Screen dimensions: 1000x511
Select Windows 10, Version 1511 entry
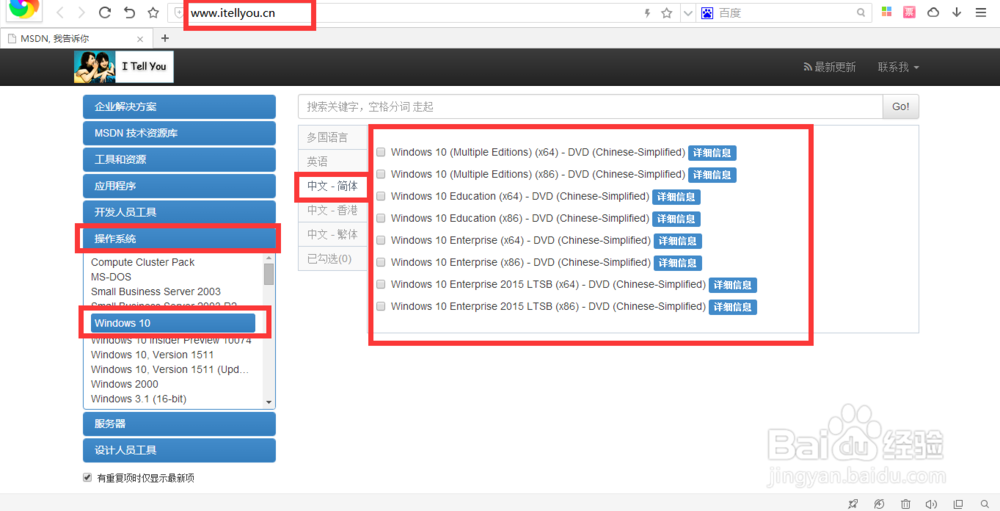pos(152,355)
